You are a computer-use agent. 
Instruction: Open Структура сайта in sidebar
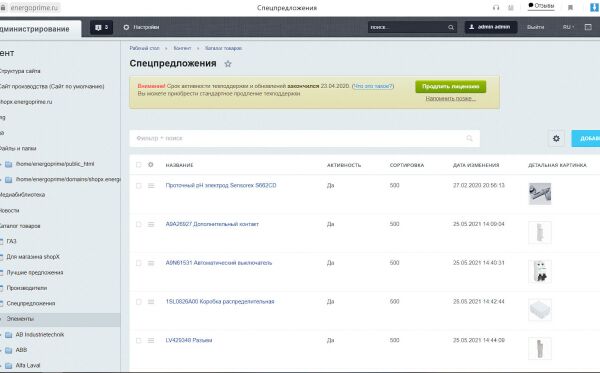pos(20,71)
